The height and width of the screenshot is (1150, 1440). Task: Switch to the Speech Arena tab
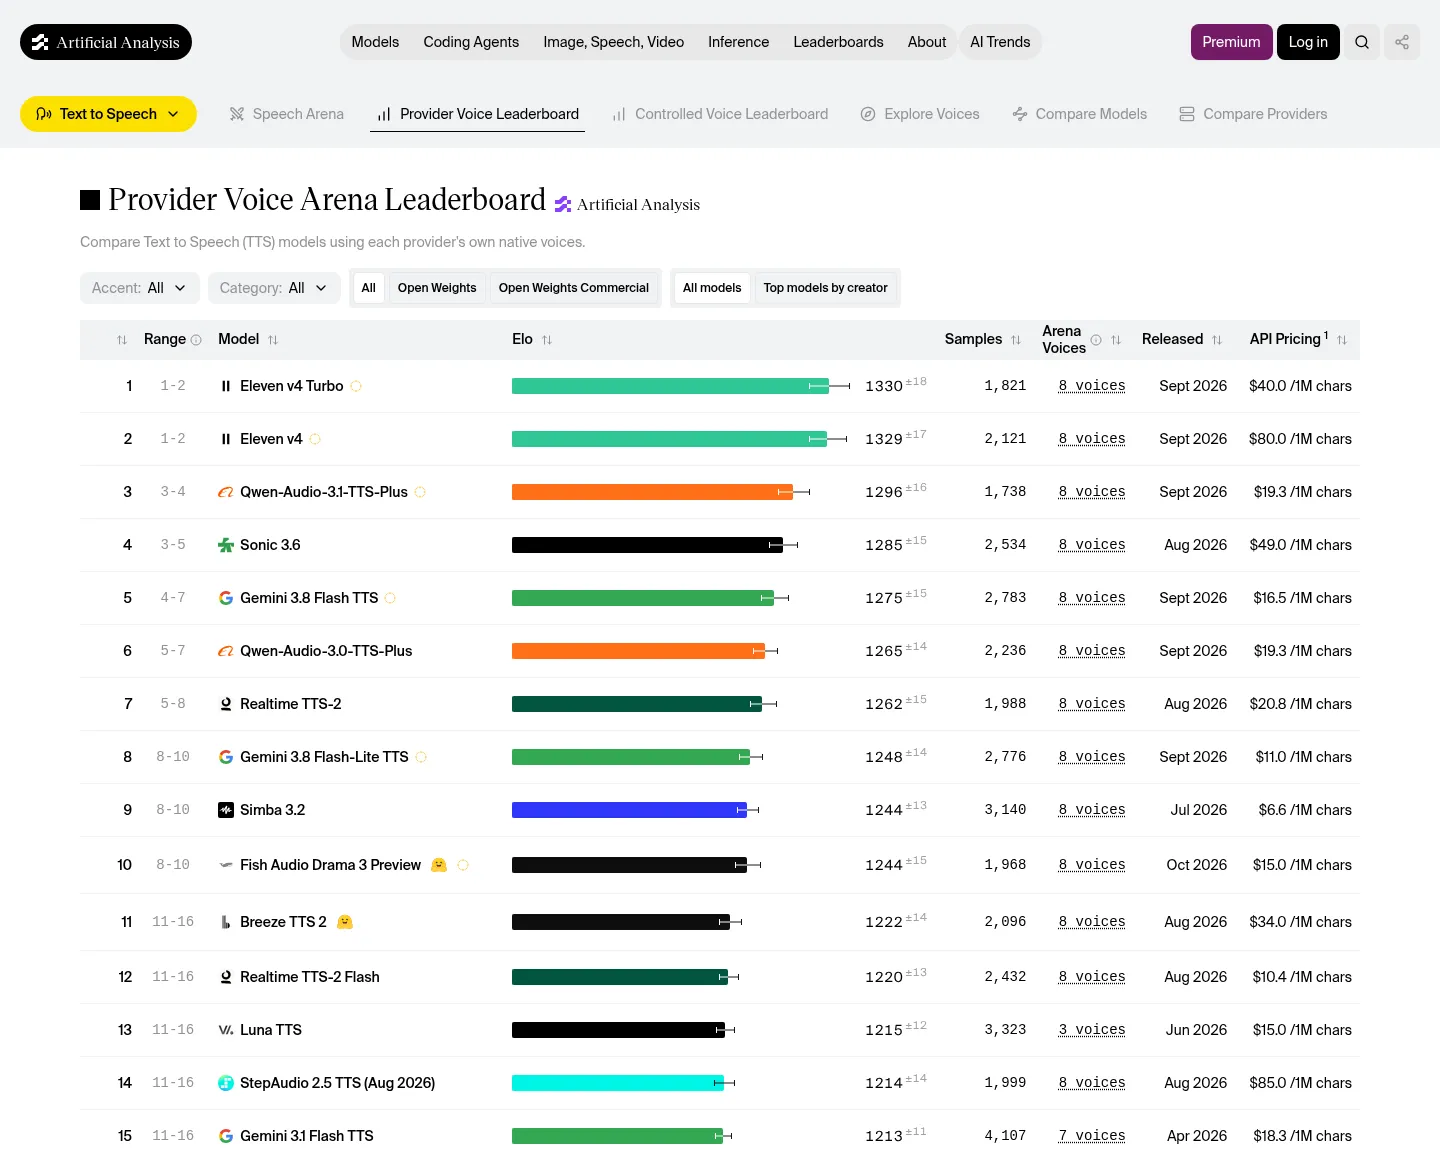click(x=286, y=114)
